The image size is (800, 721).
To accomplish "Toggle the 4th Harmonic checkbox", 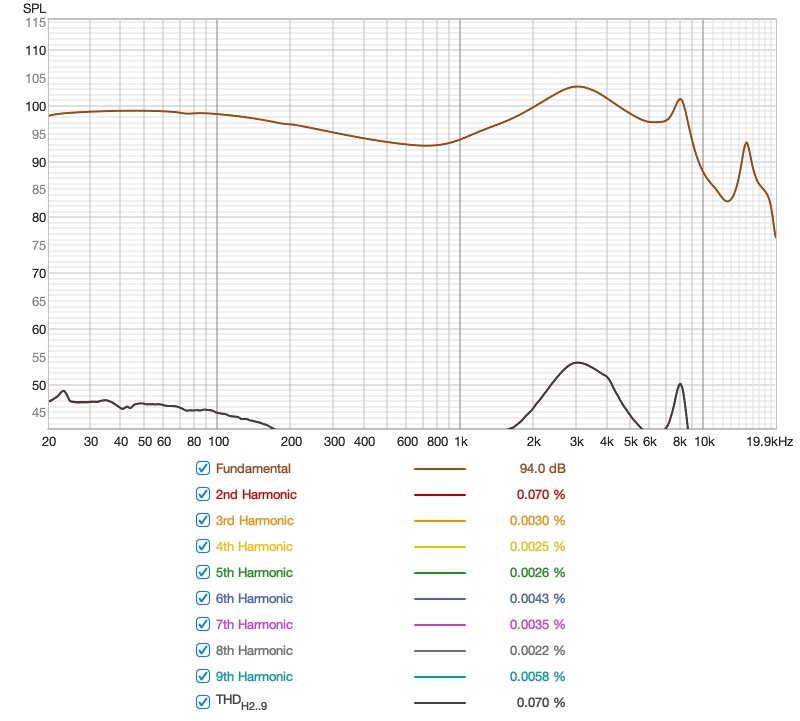I will 203,546.
